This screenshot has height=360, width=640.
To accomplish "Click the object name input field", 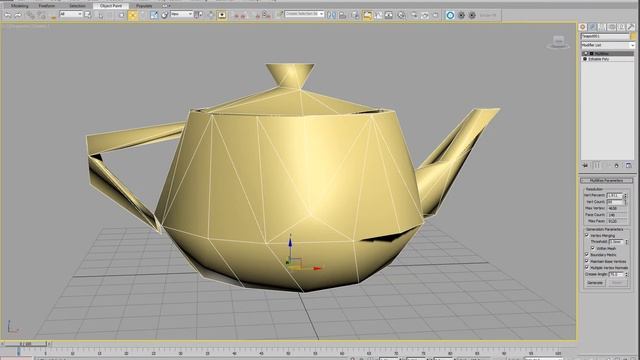I will [x=605, y=36].
